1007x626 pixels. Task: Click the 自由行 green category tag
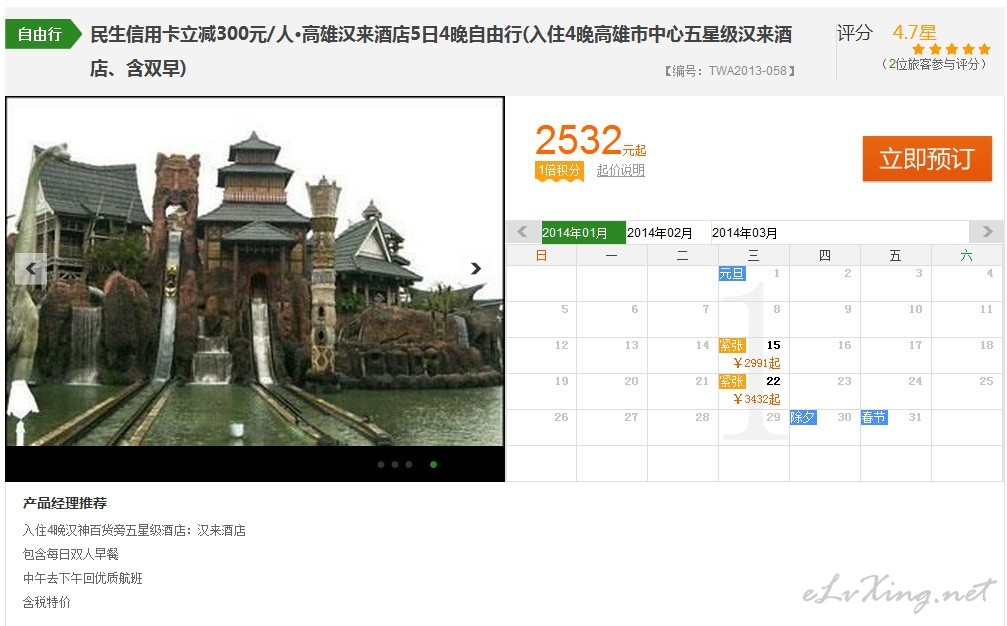point(43,34)
